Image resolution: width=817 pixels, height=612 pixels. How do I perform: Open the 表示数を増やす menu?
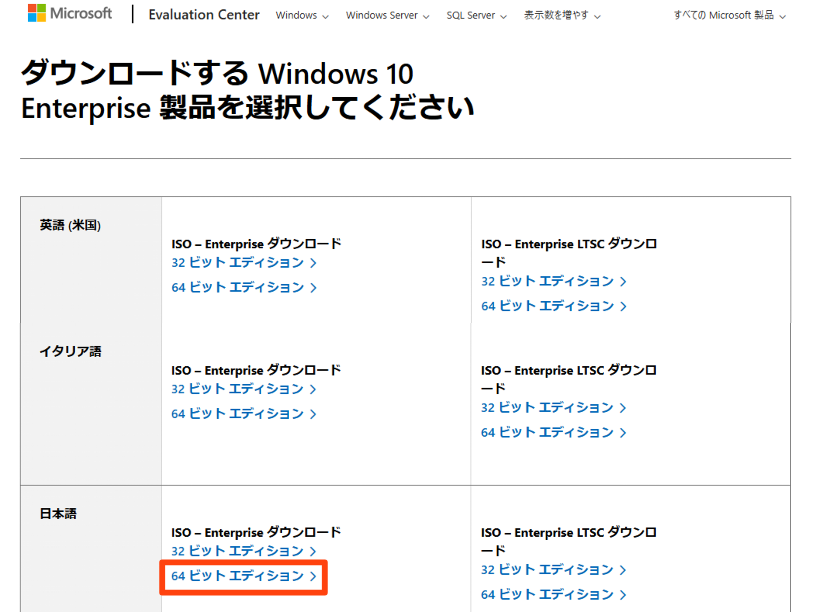coord(562,16)
